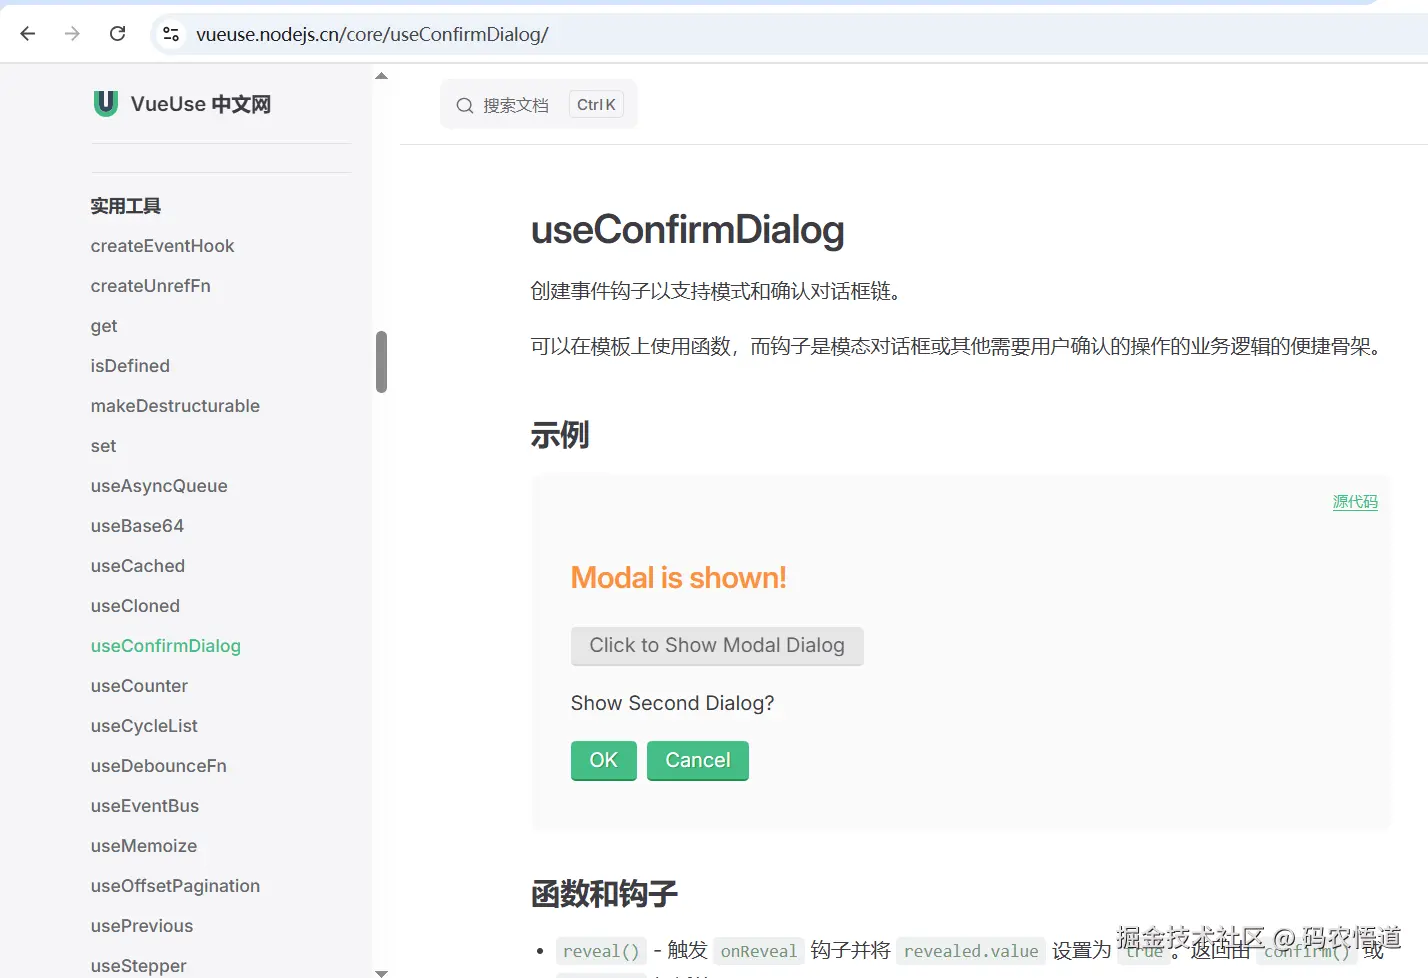Go to useEventBus page

[x=144, y=806]
